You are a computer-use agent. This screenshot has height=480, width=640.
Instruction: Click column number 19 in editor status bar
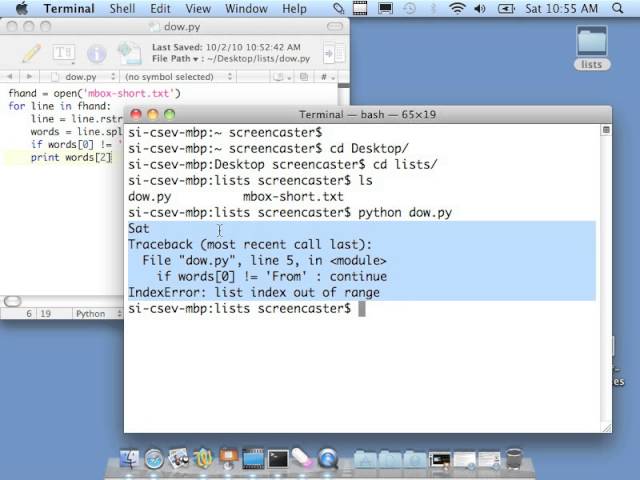[46, 313]
